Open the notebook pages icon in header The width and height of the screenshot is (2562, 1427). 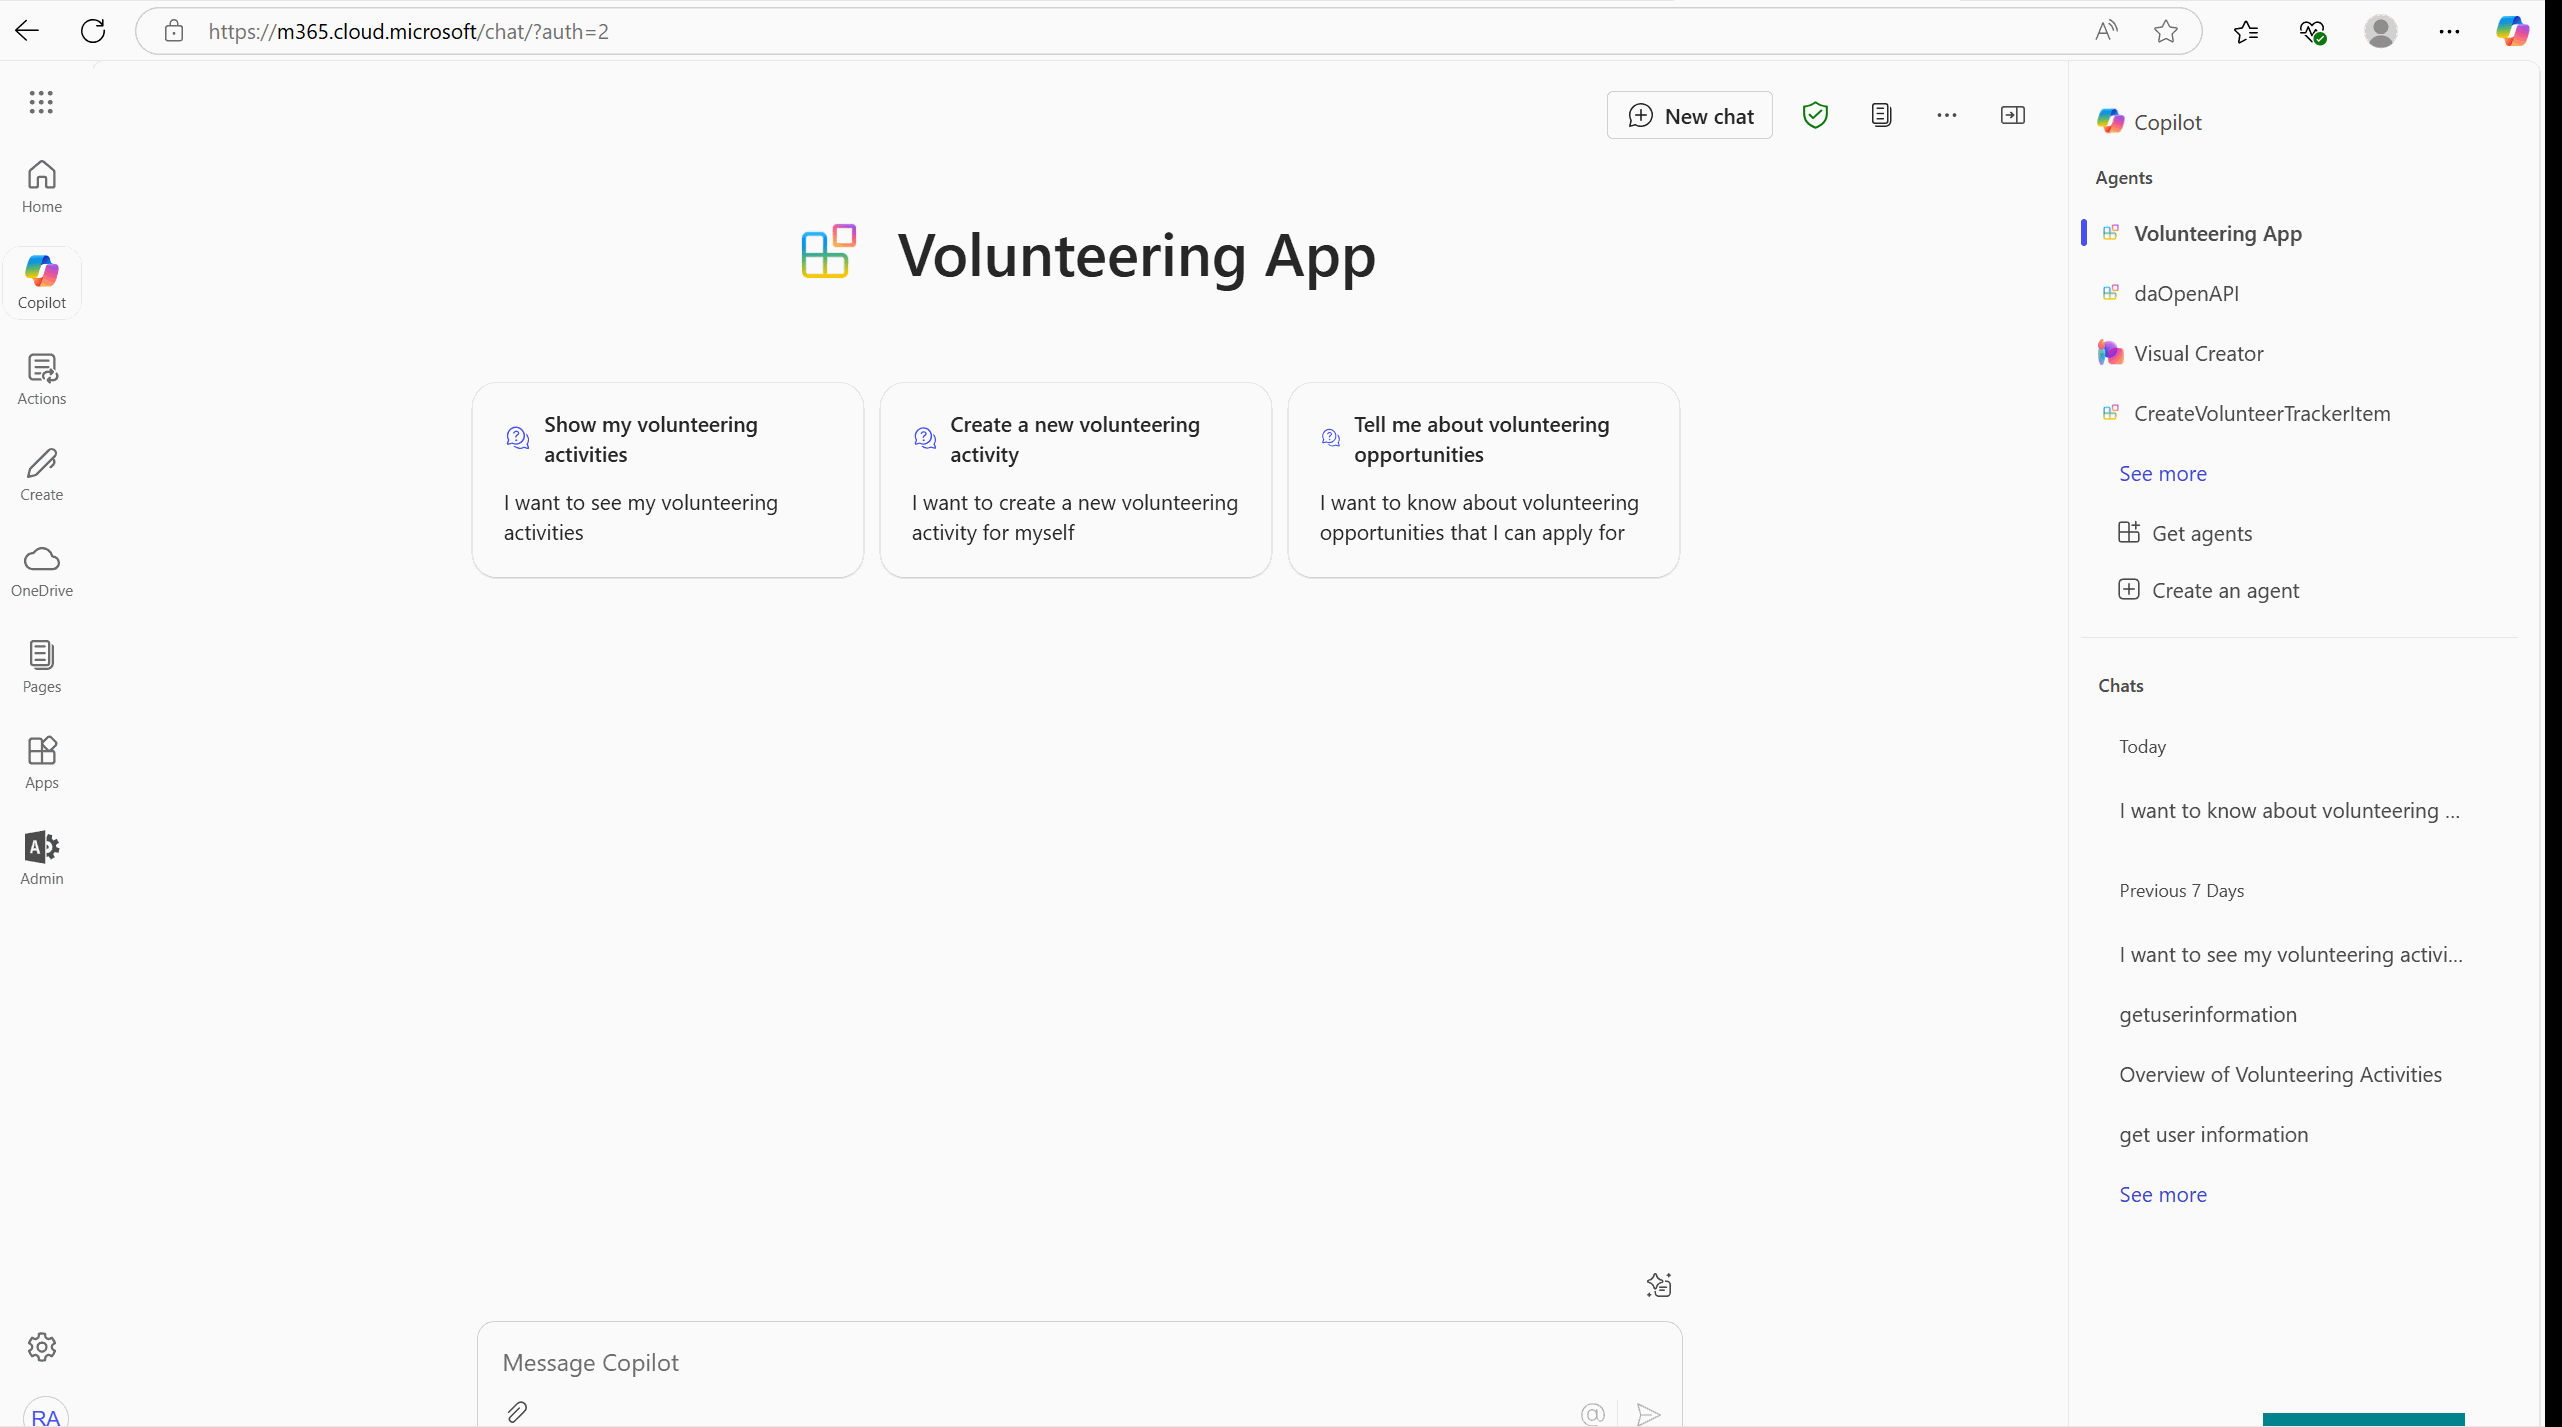[1881, 115]
